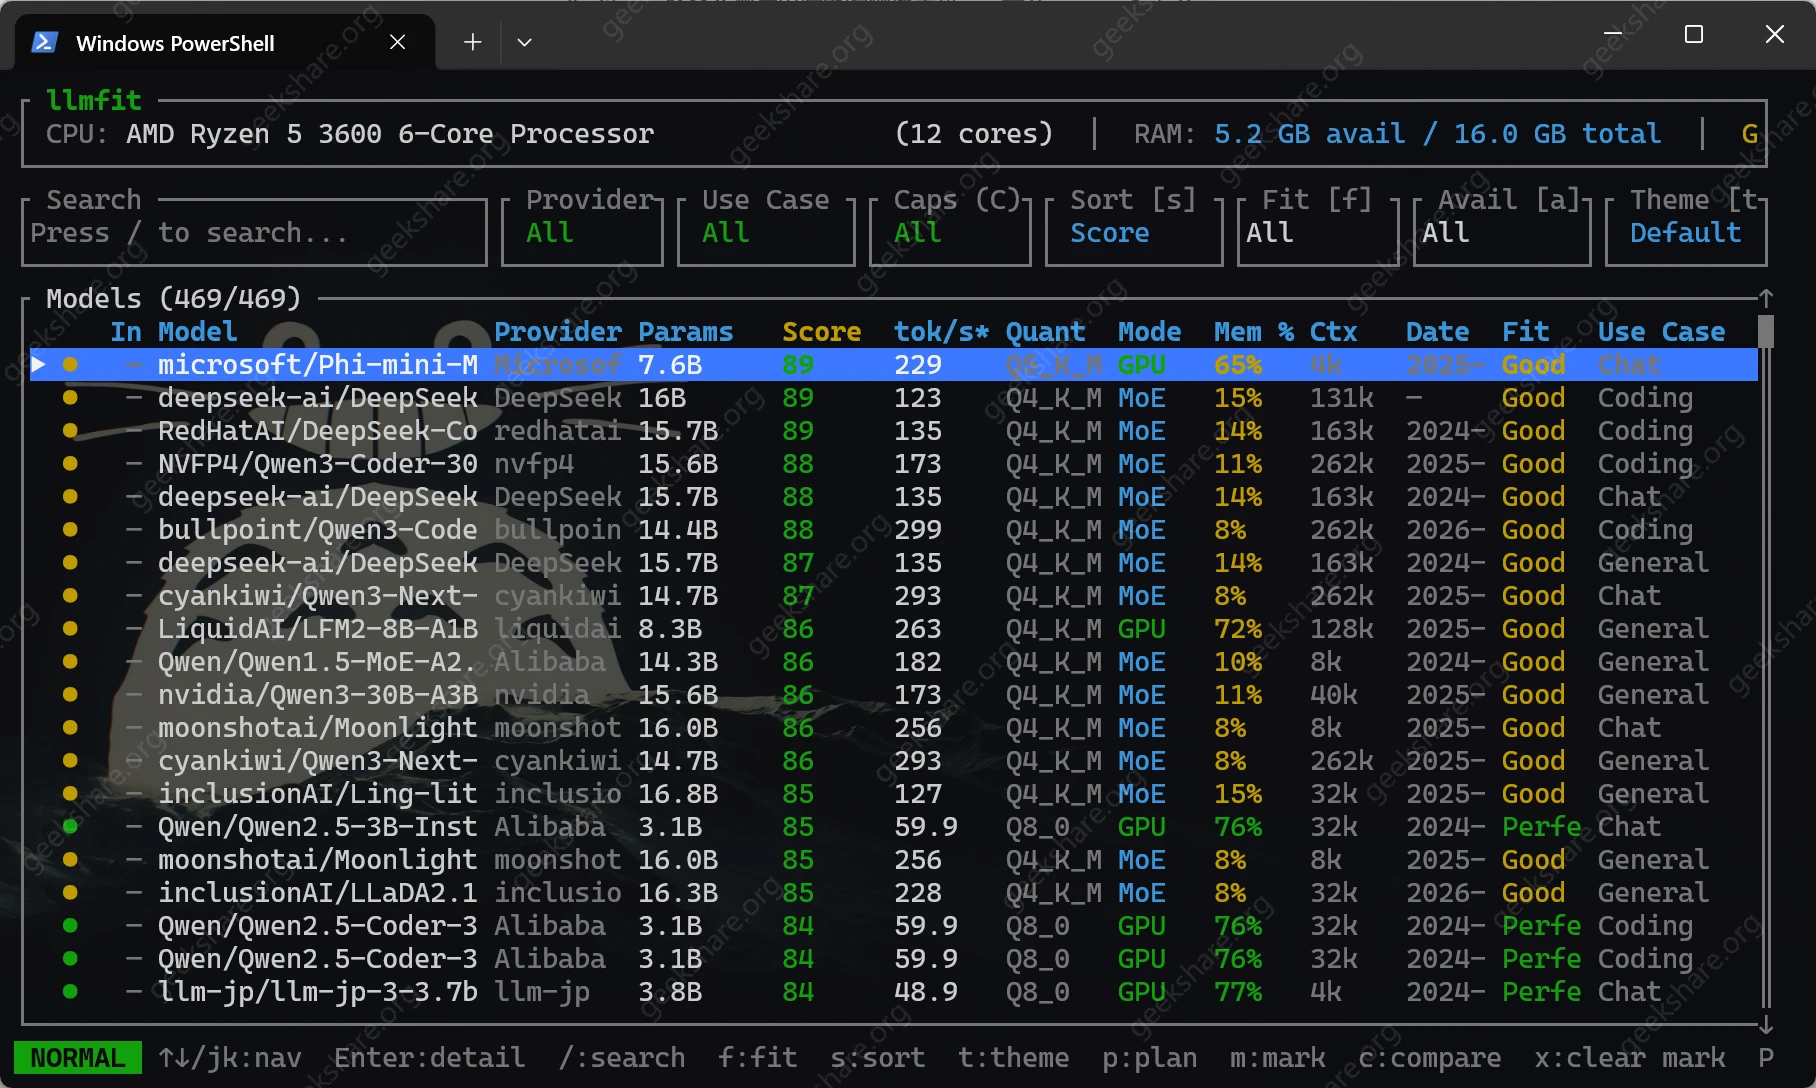Change the Sort option showing Score
Viewport: 1816px width, 1088px height.
(1134, 232)
